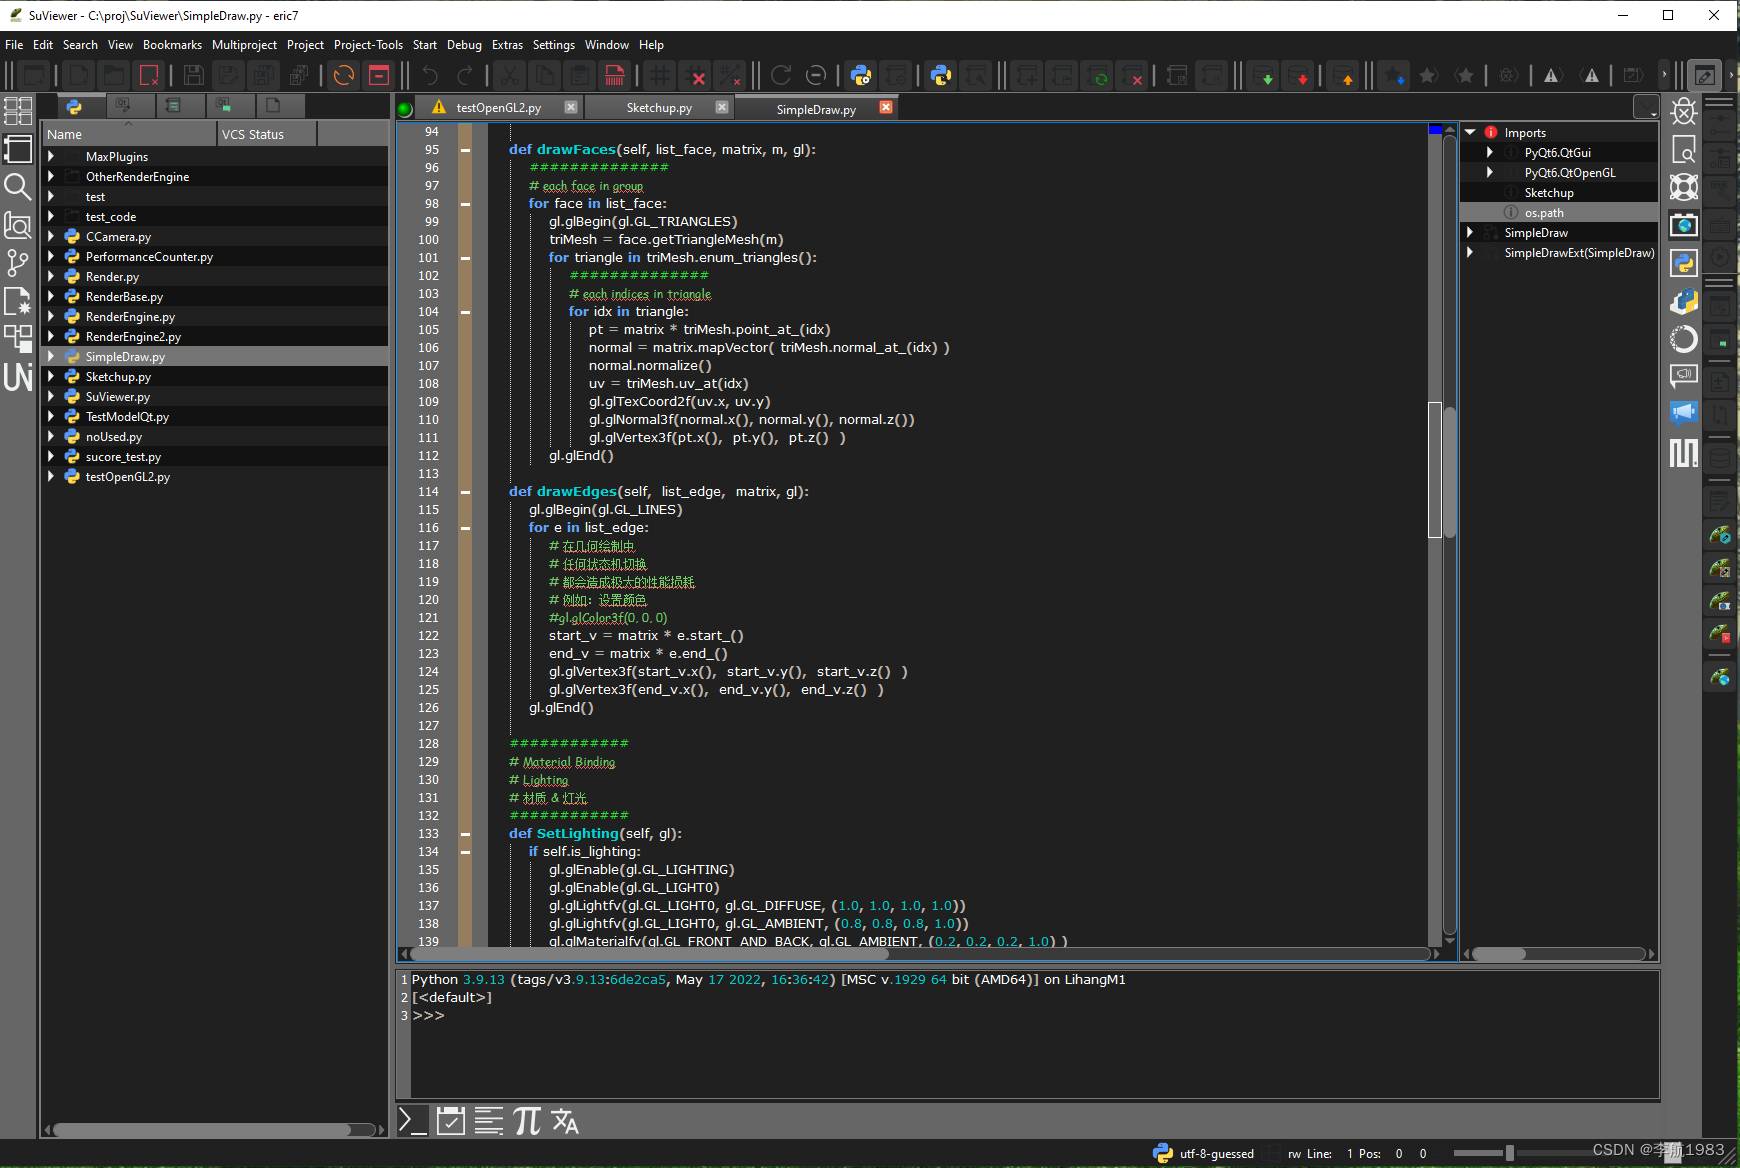Open the Project-Tools menu
The image size is (1740, 1168).
pyautogui.click(x=368, y=45)
